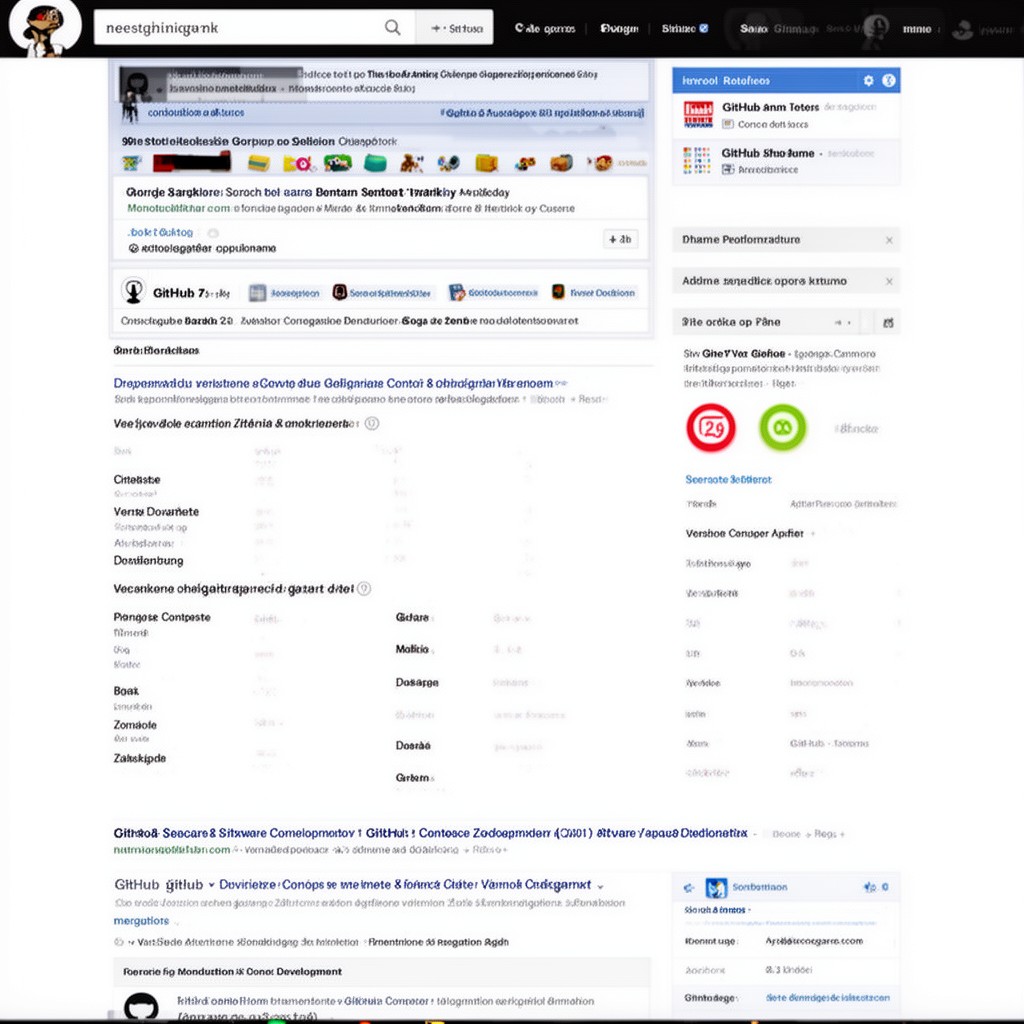Select the 'Zaliskipde' row label
Image resolution: width=1024 pixels, height=1024 pixels.
click(x=140, y=758)
